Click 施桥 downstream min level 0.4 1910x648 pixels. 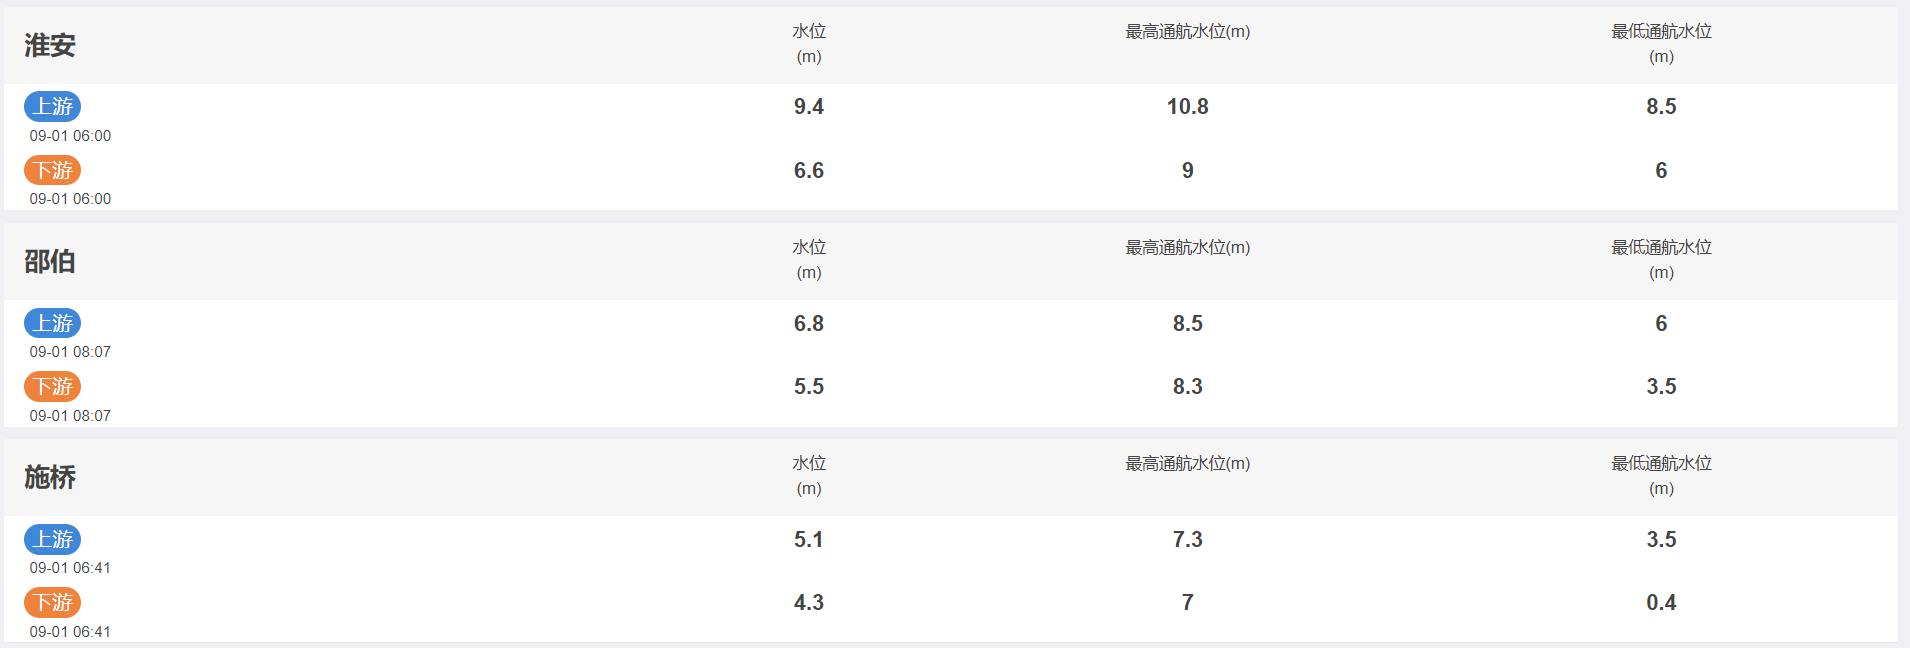point(1661,603)
